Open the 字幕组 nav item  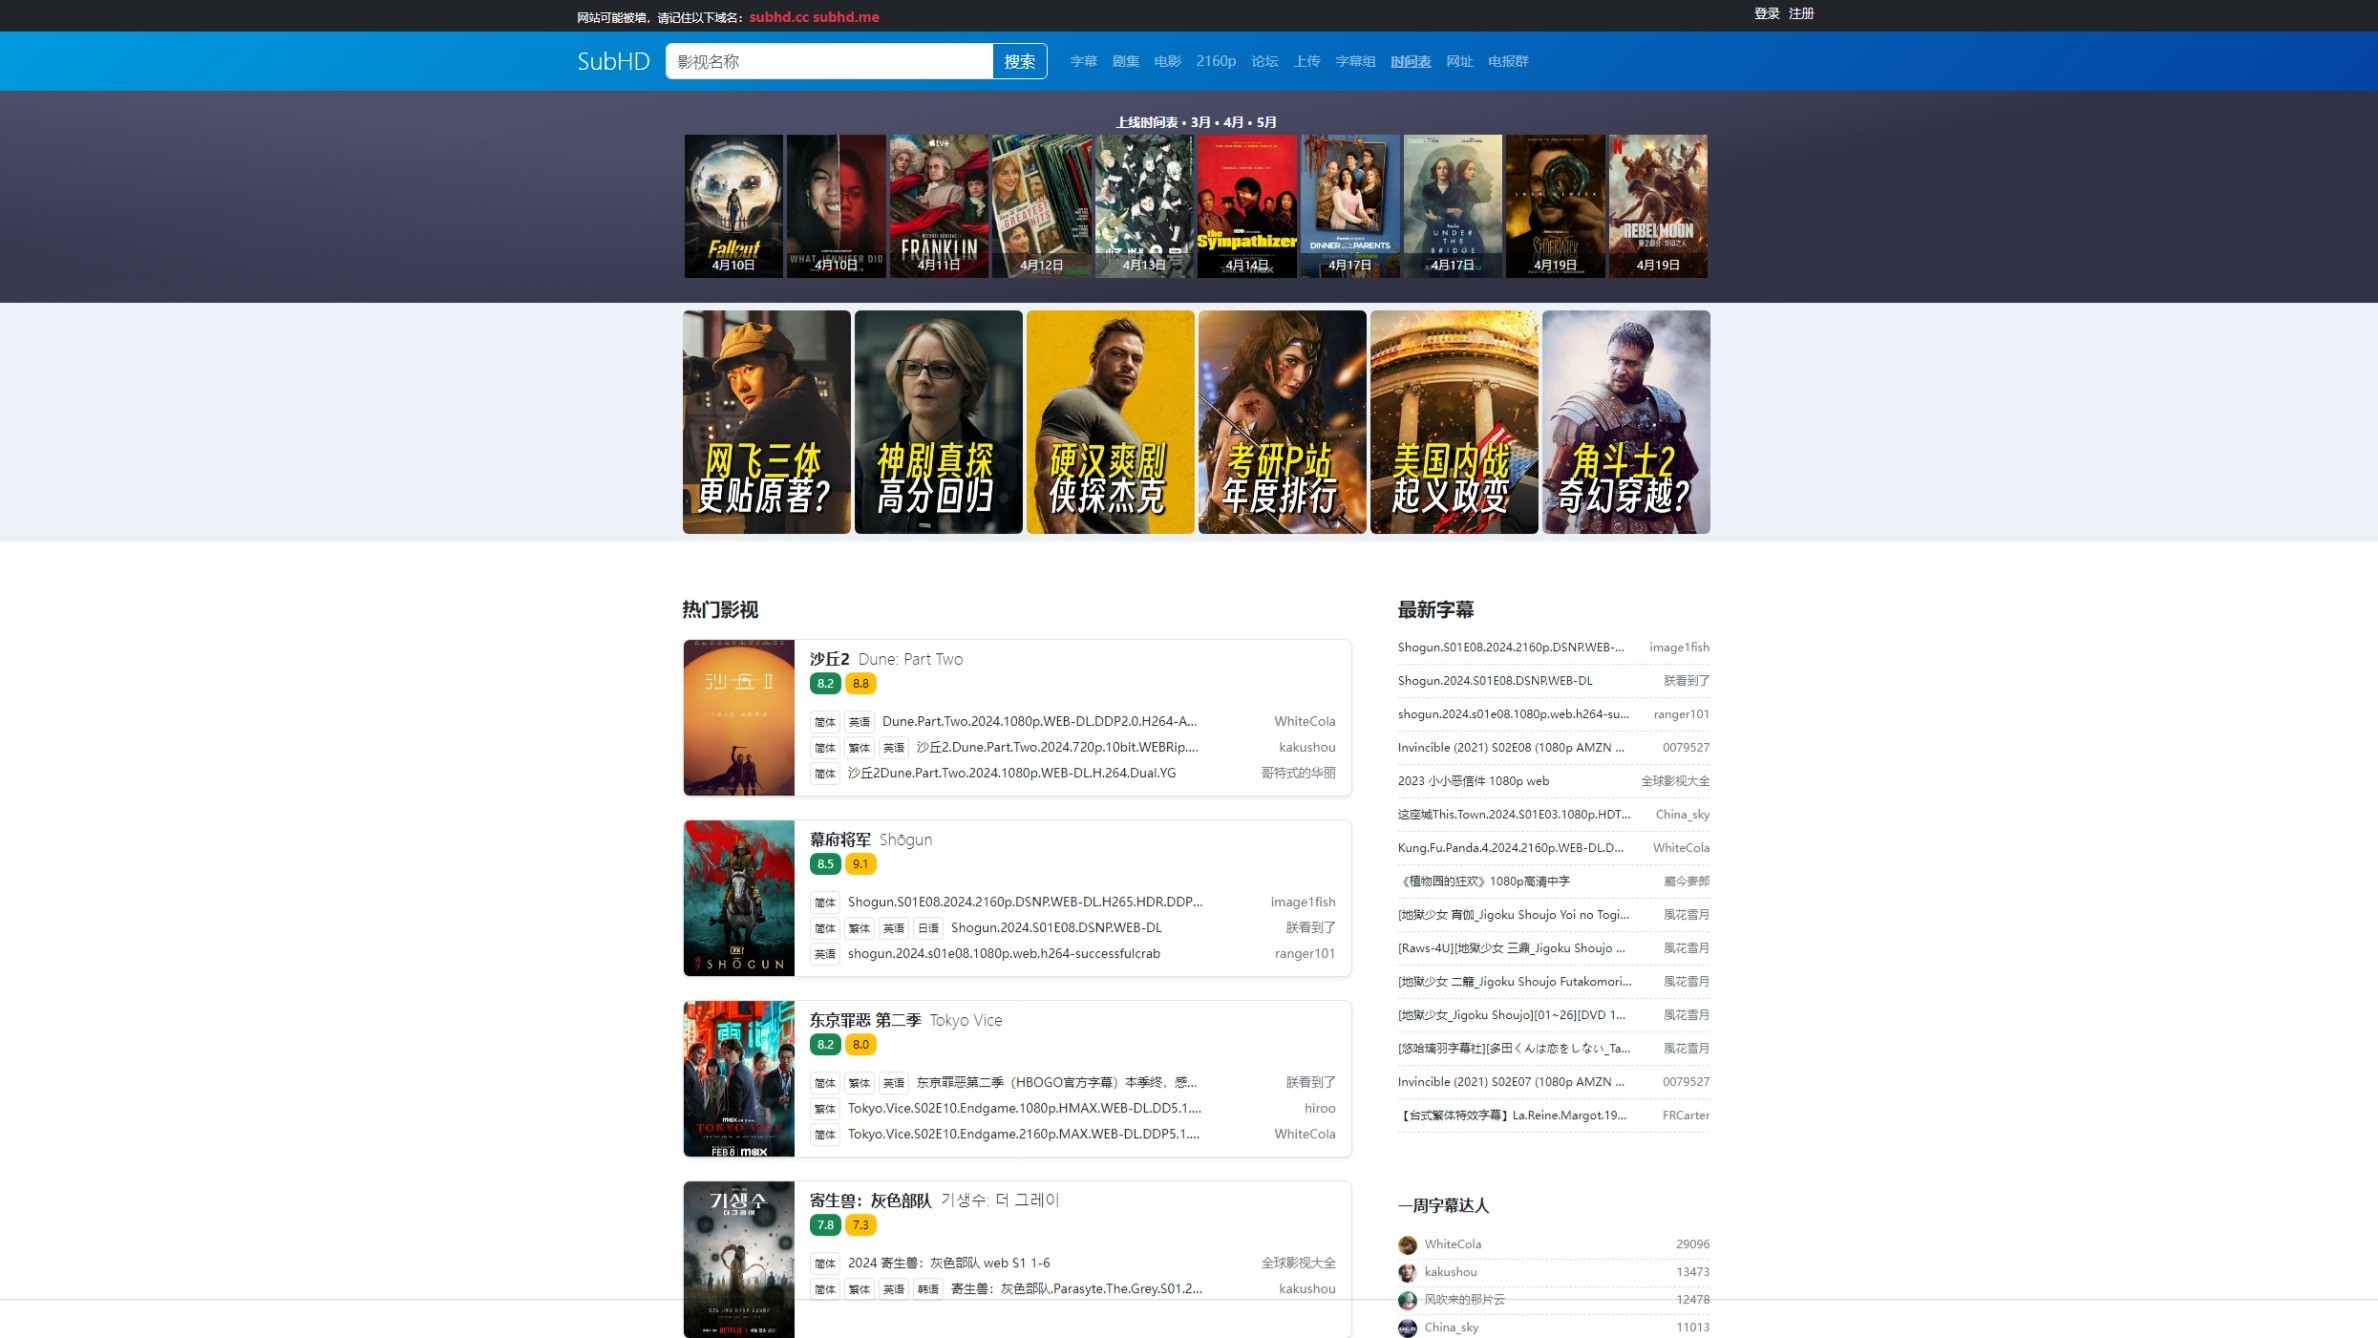coord(1355,61)
